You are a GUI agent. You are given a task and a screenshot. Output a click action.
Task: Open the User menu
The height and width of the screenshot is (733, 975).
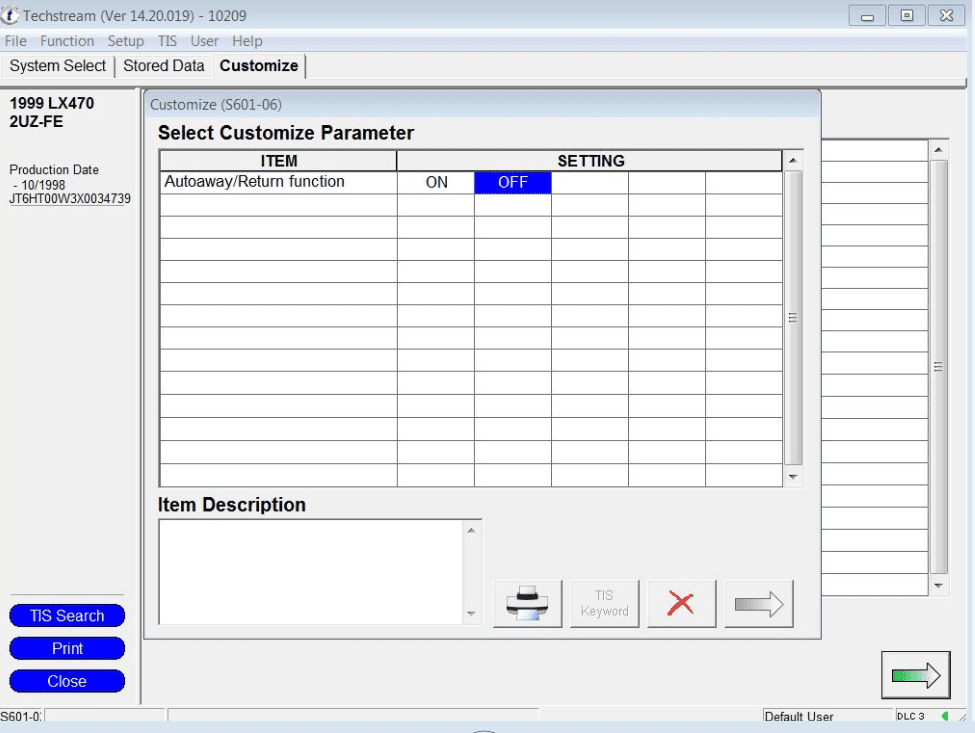tap(205, 41)
